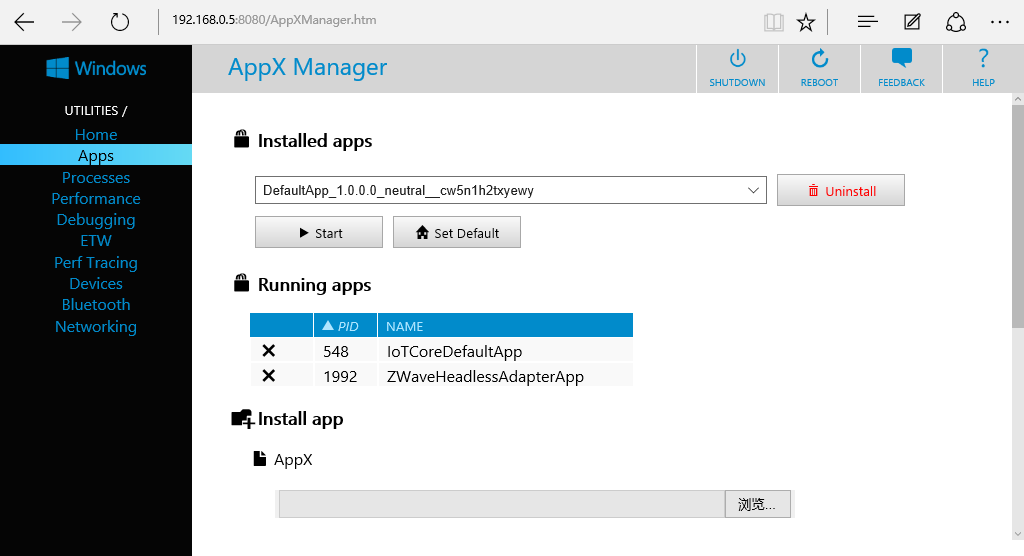Image resolution: width=1024 pixels, height=556 pixels.
Task: Set selected app as default
Action: coord(456,233)
